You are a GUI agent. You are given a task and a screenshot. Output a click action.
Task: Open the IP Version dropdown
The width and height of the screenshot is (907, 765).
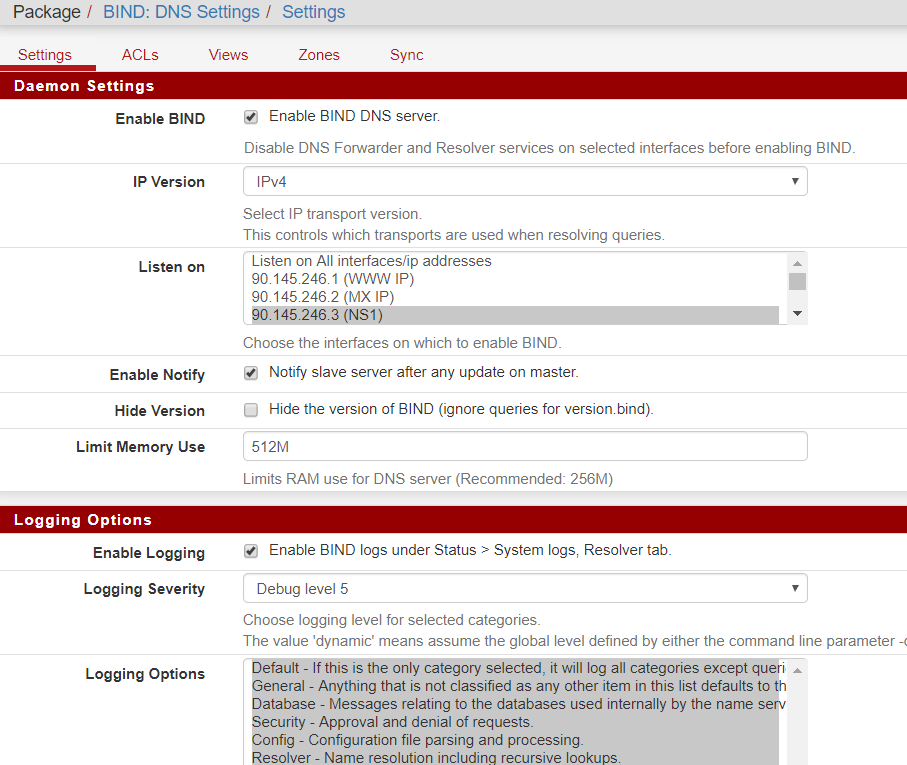[525, 182]
